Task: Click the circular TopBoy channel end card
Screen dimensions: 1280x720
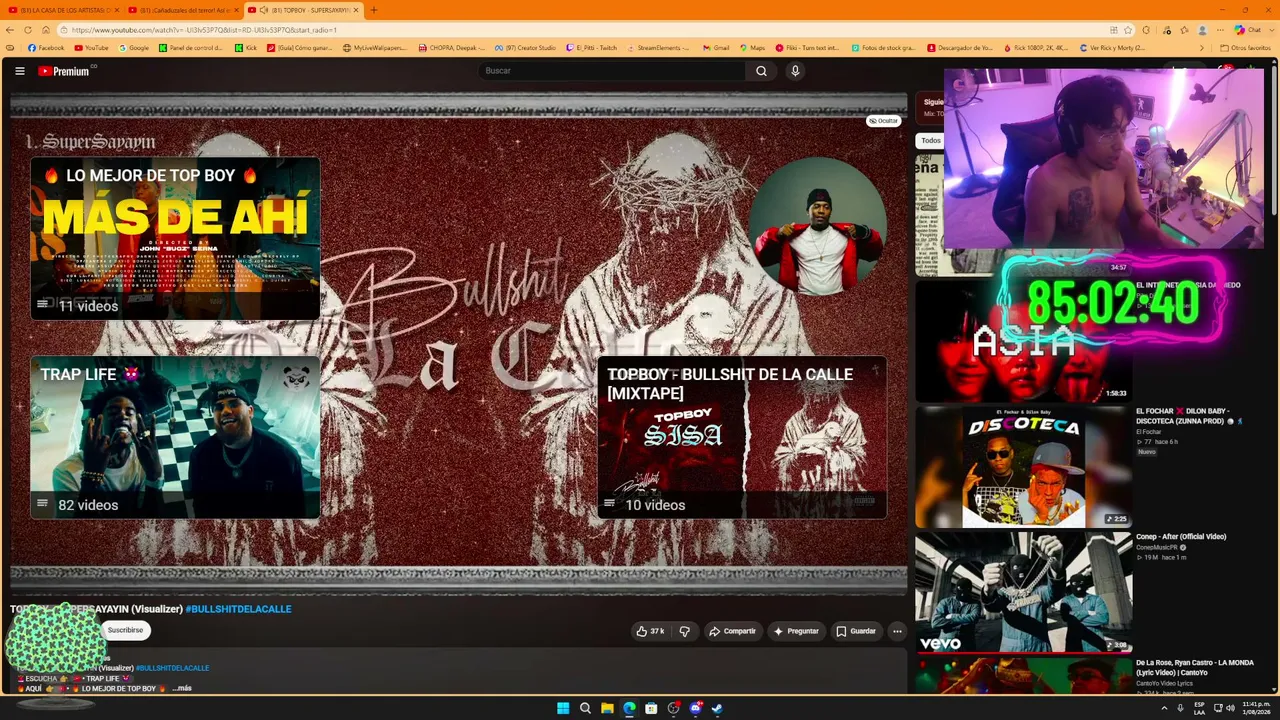Action: (x=818, y=226)
